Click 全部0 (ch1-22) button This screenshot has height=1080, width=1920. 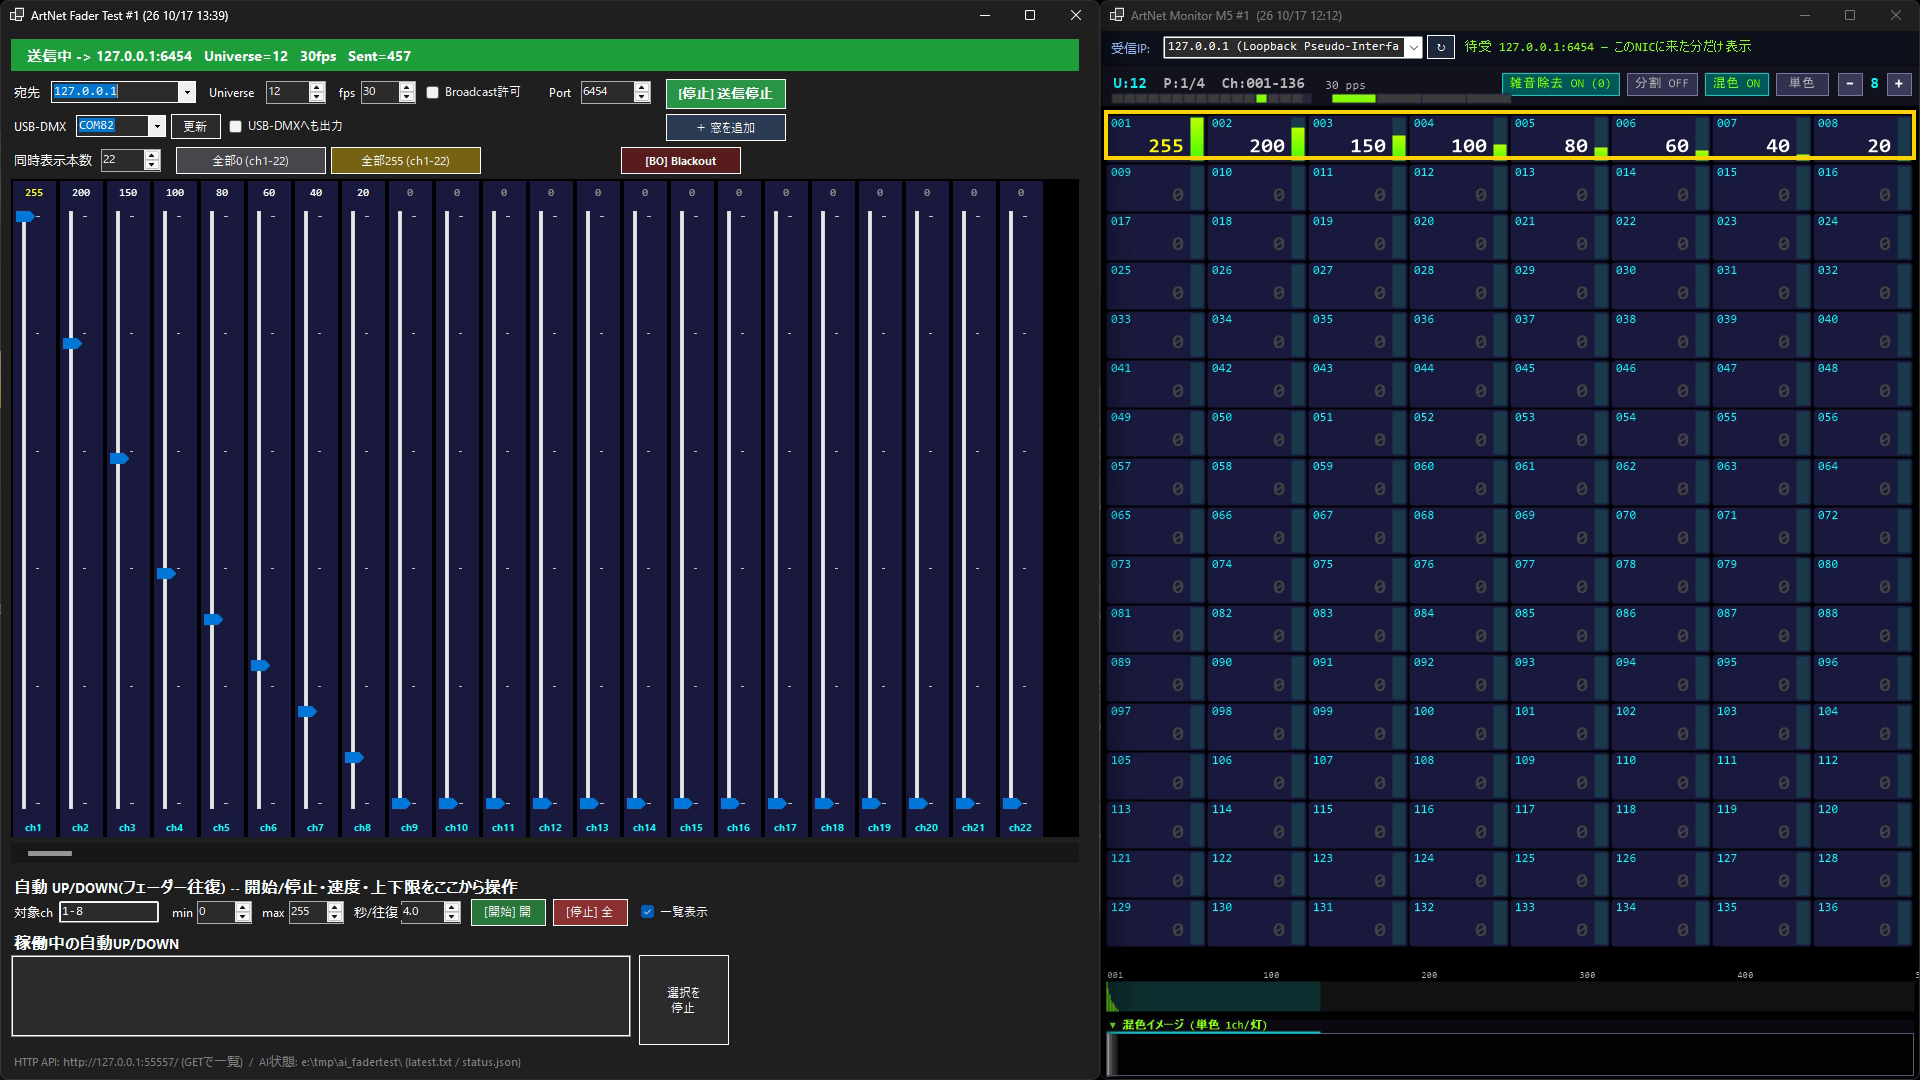coord(250,161)
